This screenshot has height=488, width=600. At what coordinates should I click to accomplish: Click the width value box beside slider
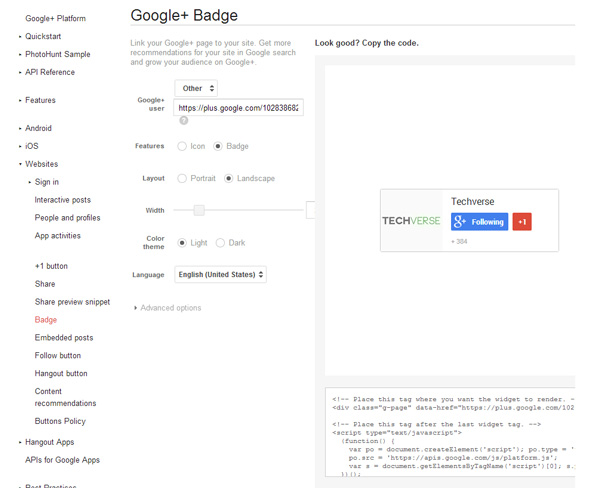[x=311, y=210]
